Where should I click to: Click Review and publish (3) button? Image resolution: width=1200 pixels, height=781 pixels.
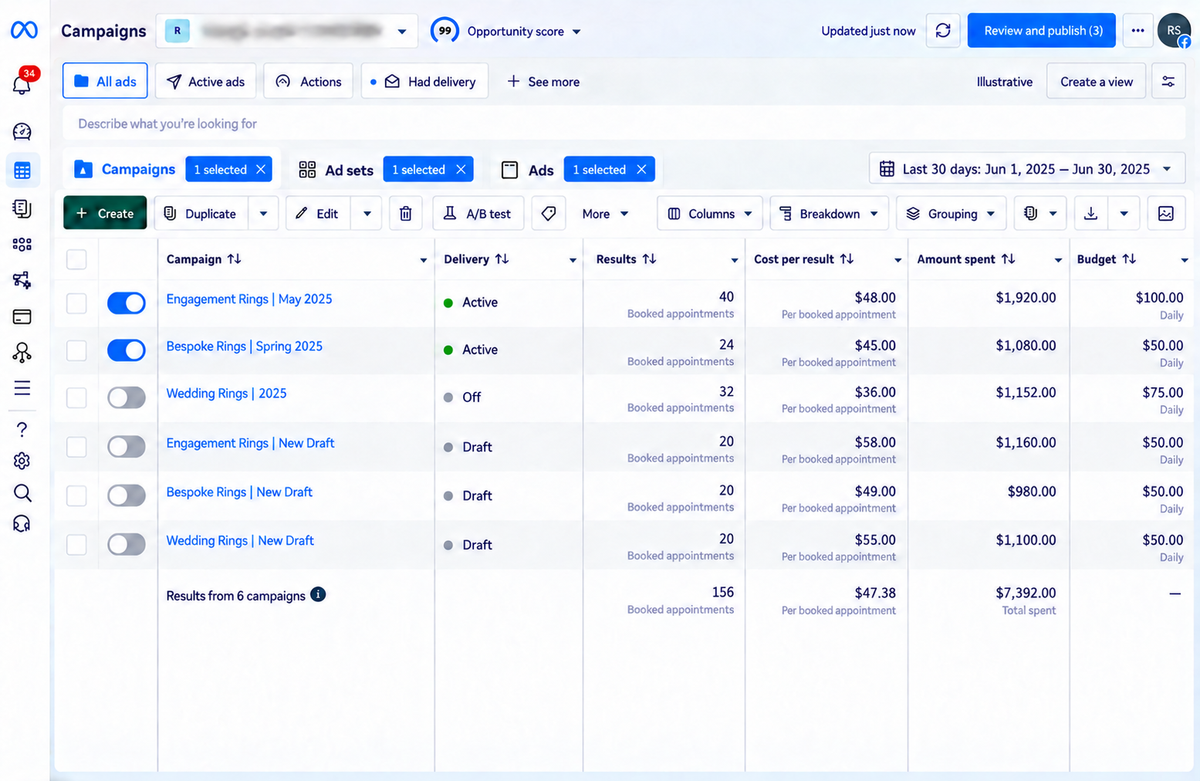(x=1043, y=31)
